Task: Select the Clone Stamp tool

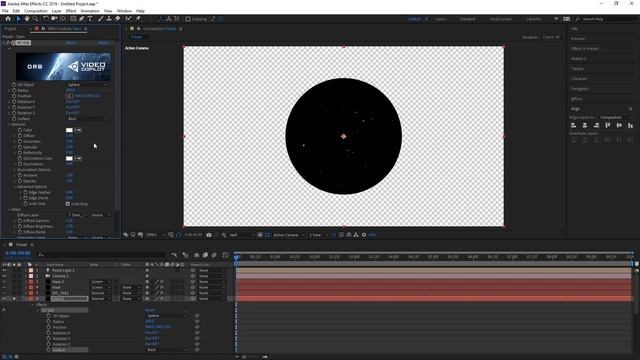Action: tap(109, 19)
